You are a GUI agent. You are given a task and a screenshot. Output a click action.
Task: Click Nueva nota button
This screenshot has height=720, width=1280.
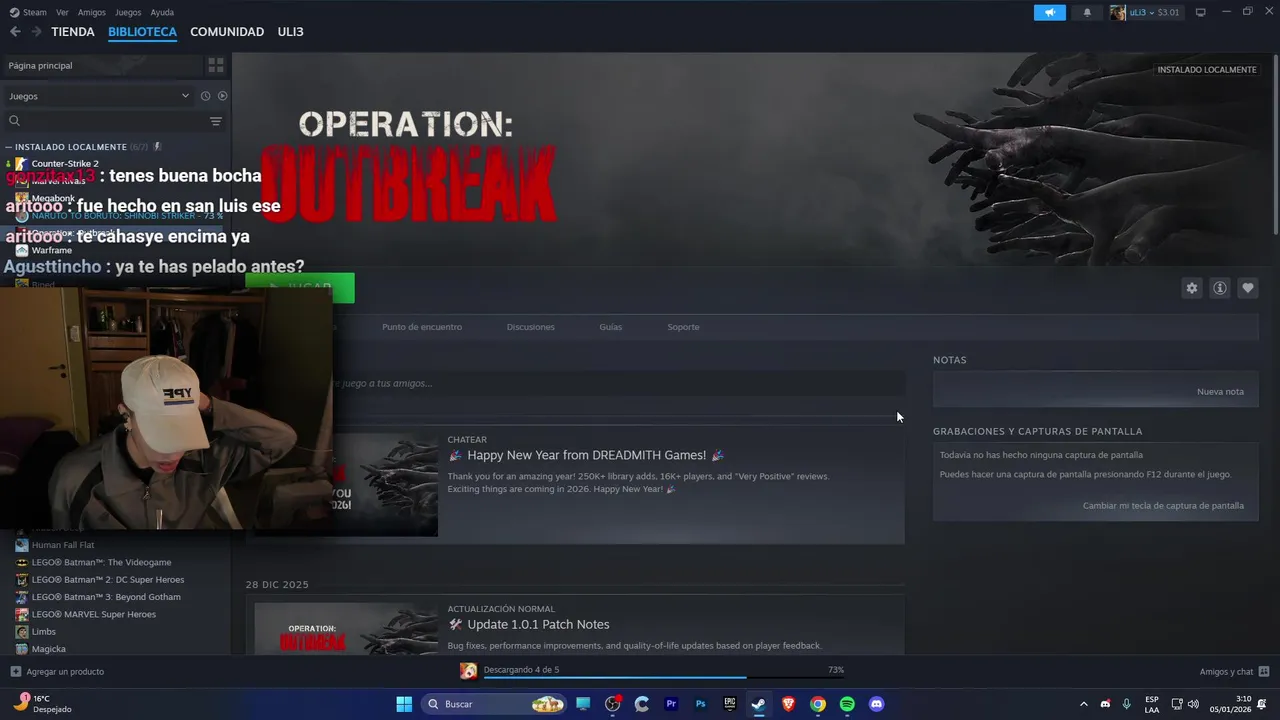pos(1220,391)
